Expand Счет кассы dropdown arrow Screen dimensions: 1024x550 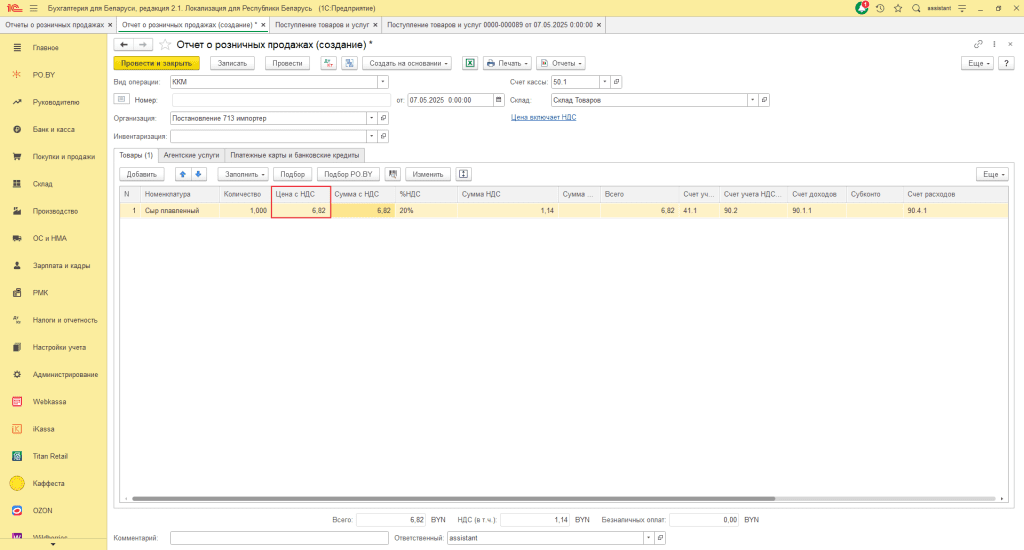(605, 82)
